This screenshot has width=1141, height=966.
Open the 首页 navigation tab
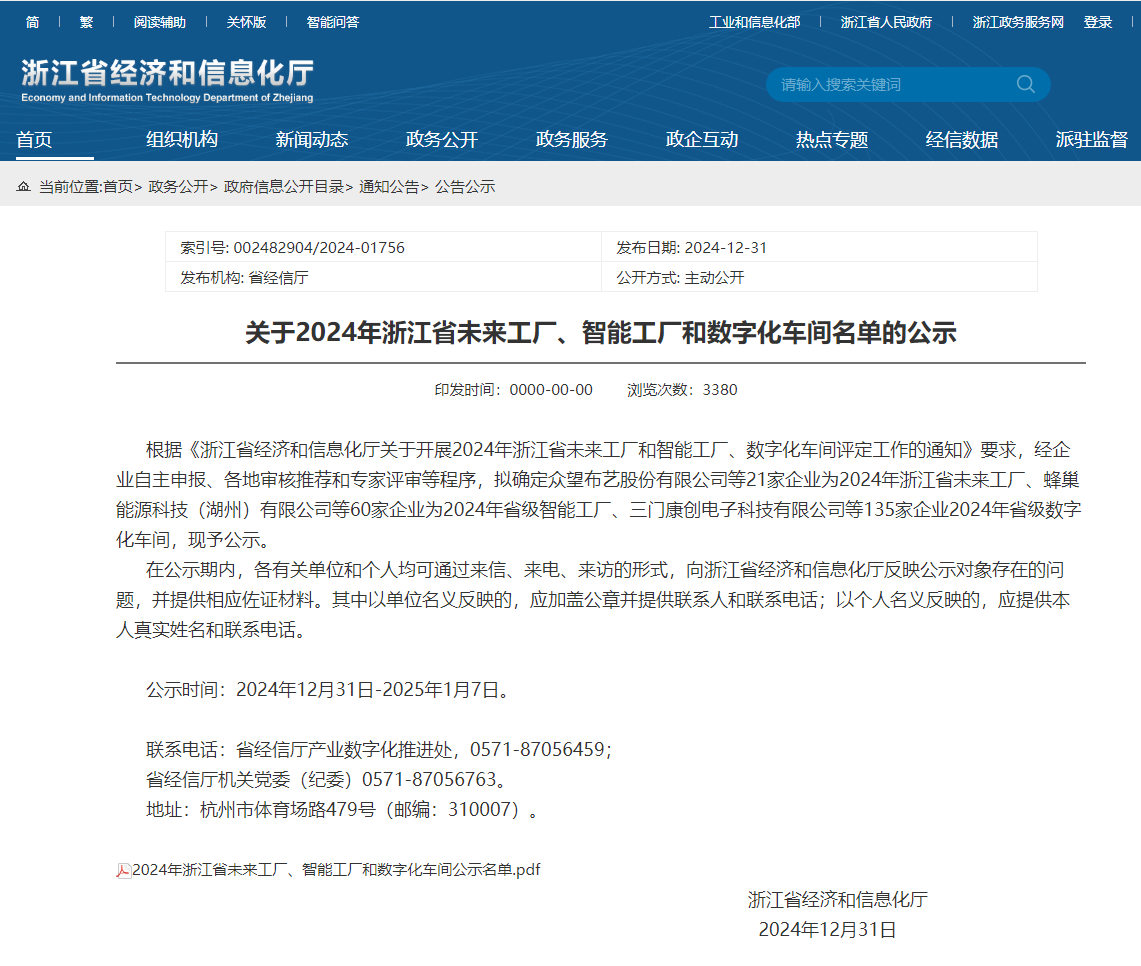tap(34, 140)
